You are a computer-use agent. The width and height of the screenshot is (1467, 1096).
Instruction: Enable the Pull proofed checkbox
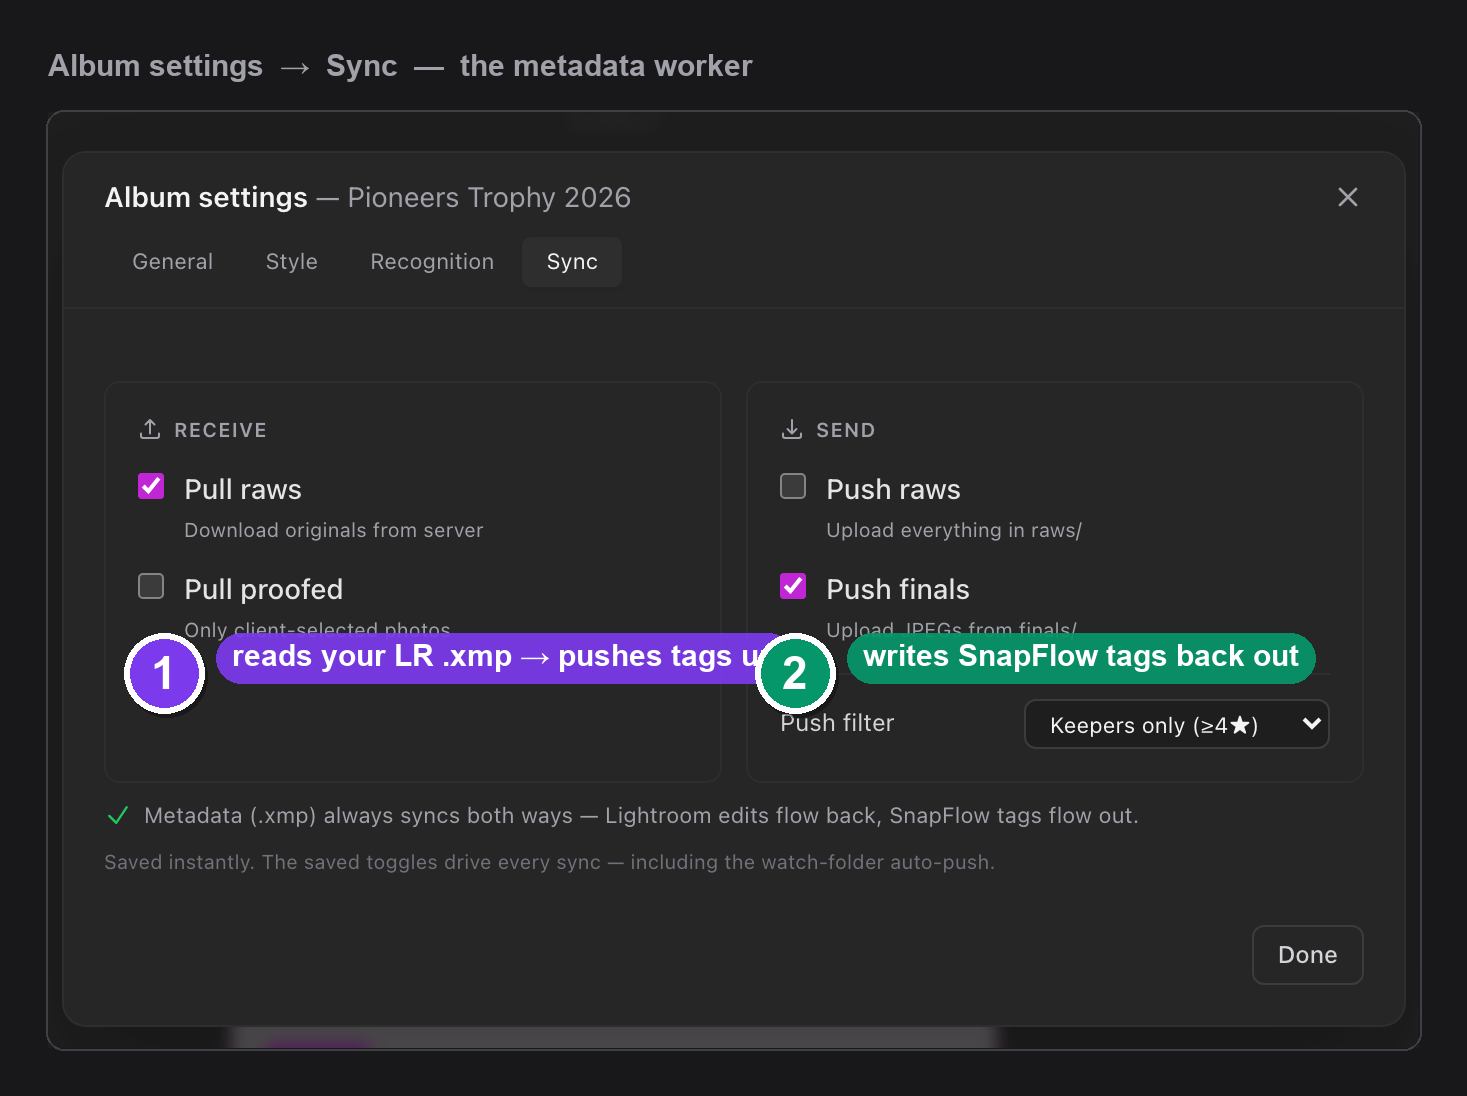pos(151,586)
